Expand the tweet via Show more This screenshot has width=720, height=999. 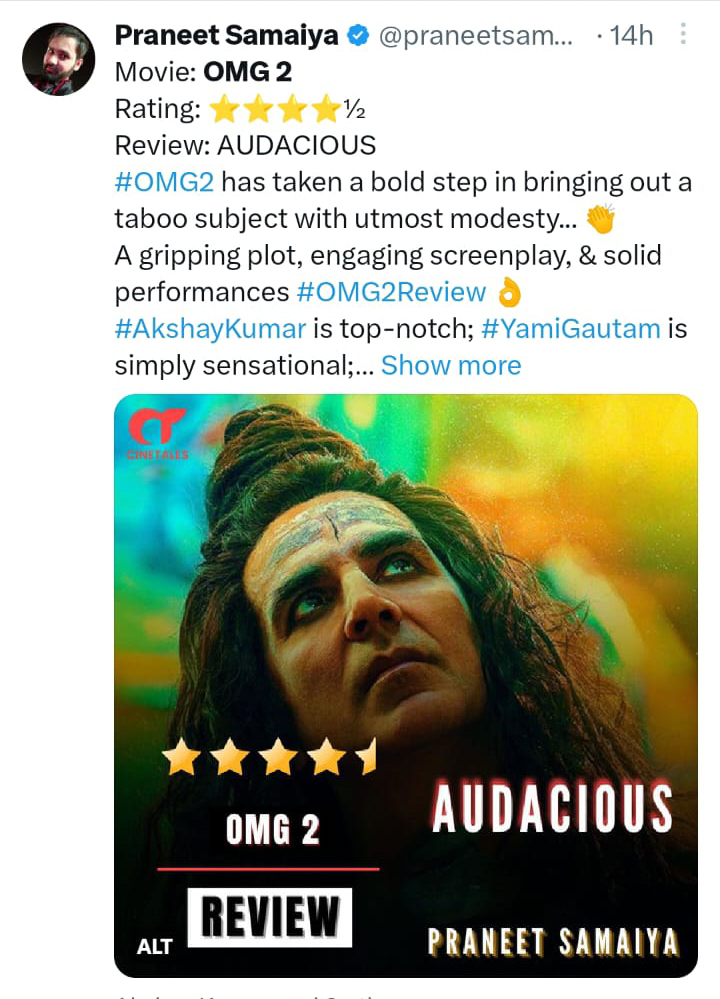451,365
